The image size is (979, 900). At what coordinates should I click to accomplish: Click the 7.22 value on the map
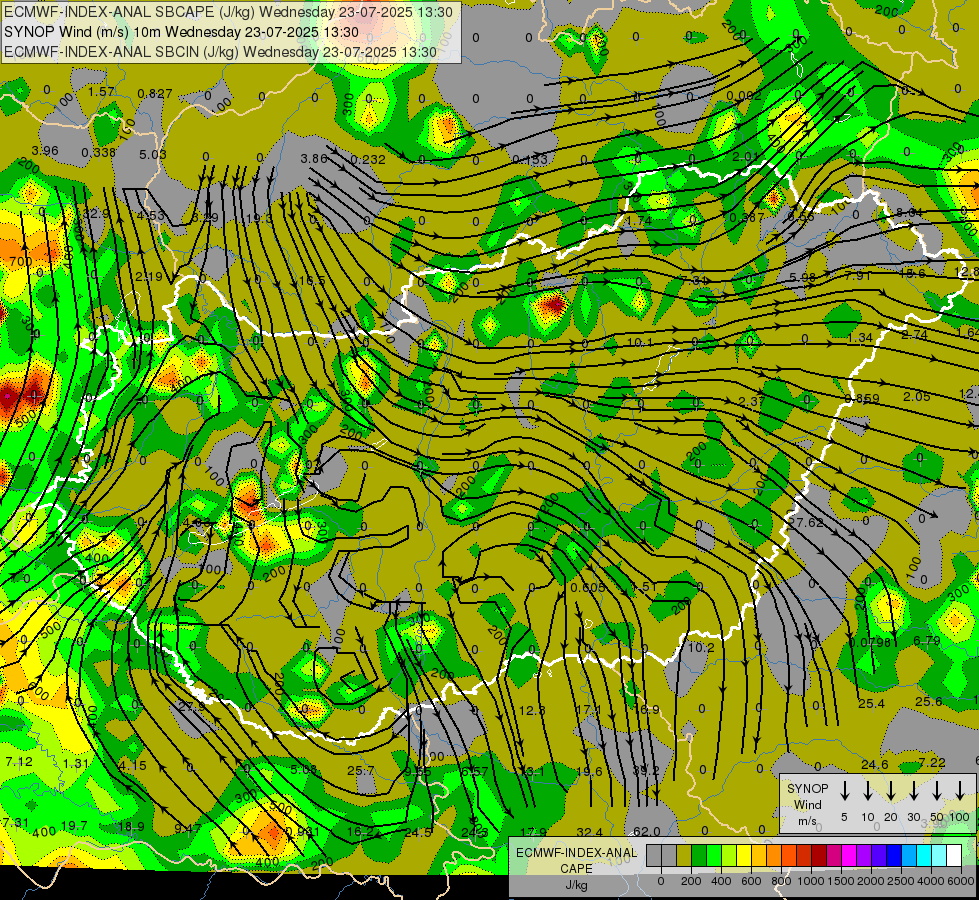pyautogui.click(x=932, y=762)
